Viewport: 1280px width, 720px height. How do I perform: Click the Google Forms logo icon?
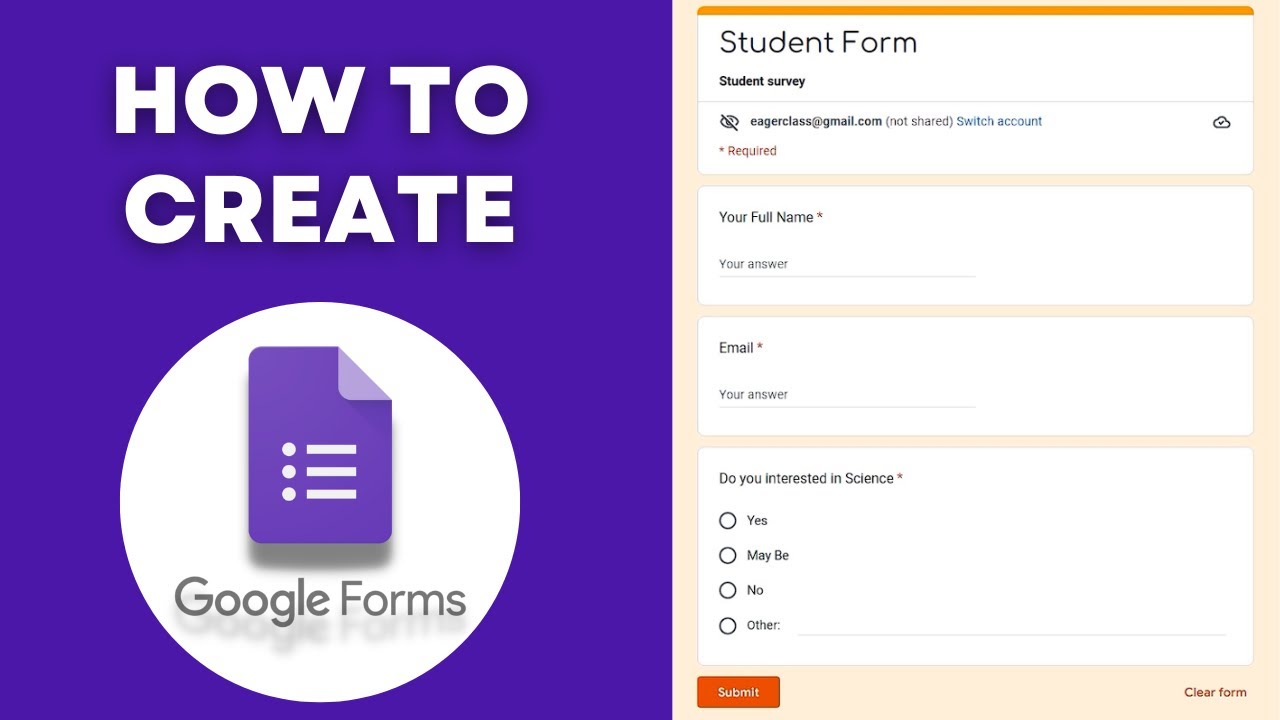[x=320, y=445]
